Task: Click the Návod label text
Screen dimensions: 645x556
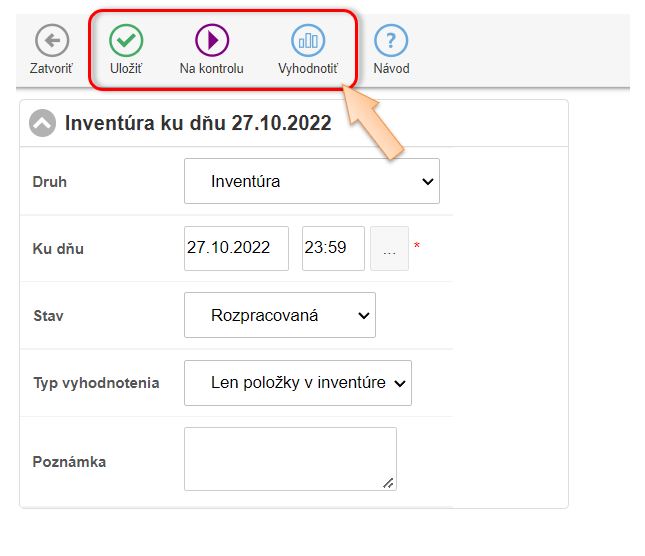Action: click(391, 69)
